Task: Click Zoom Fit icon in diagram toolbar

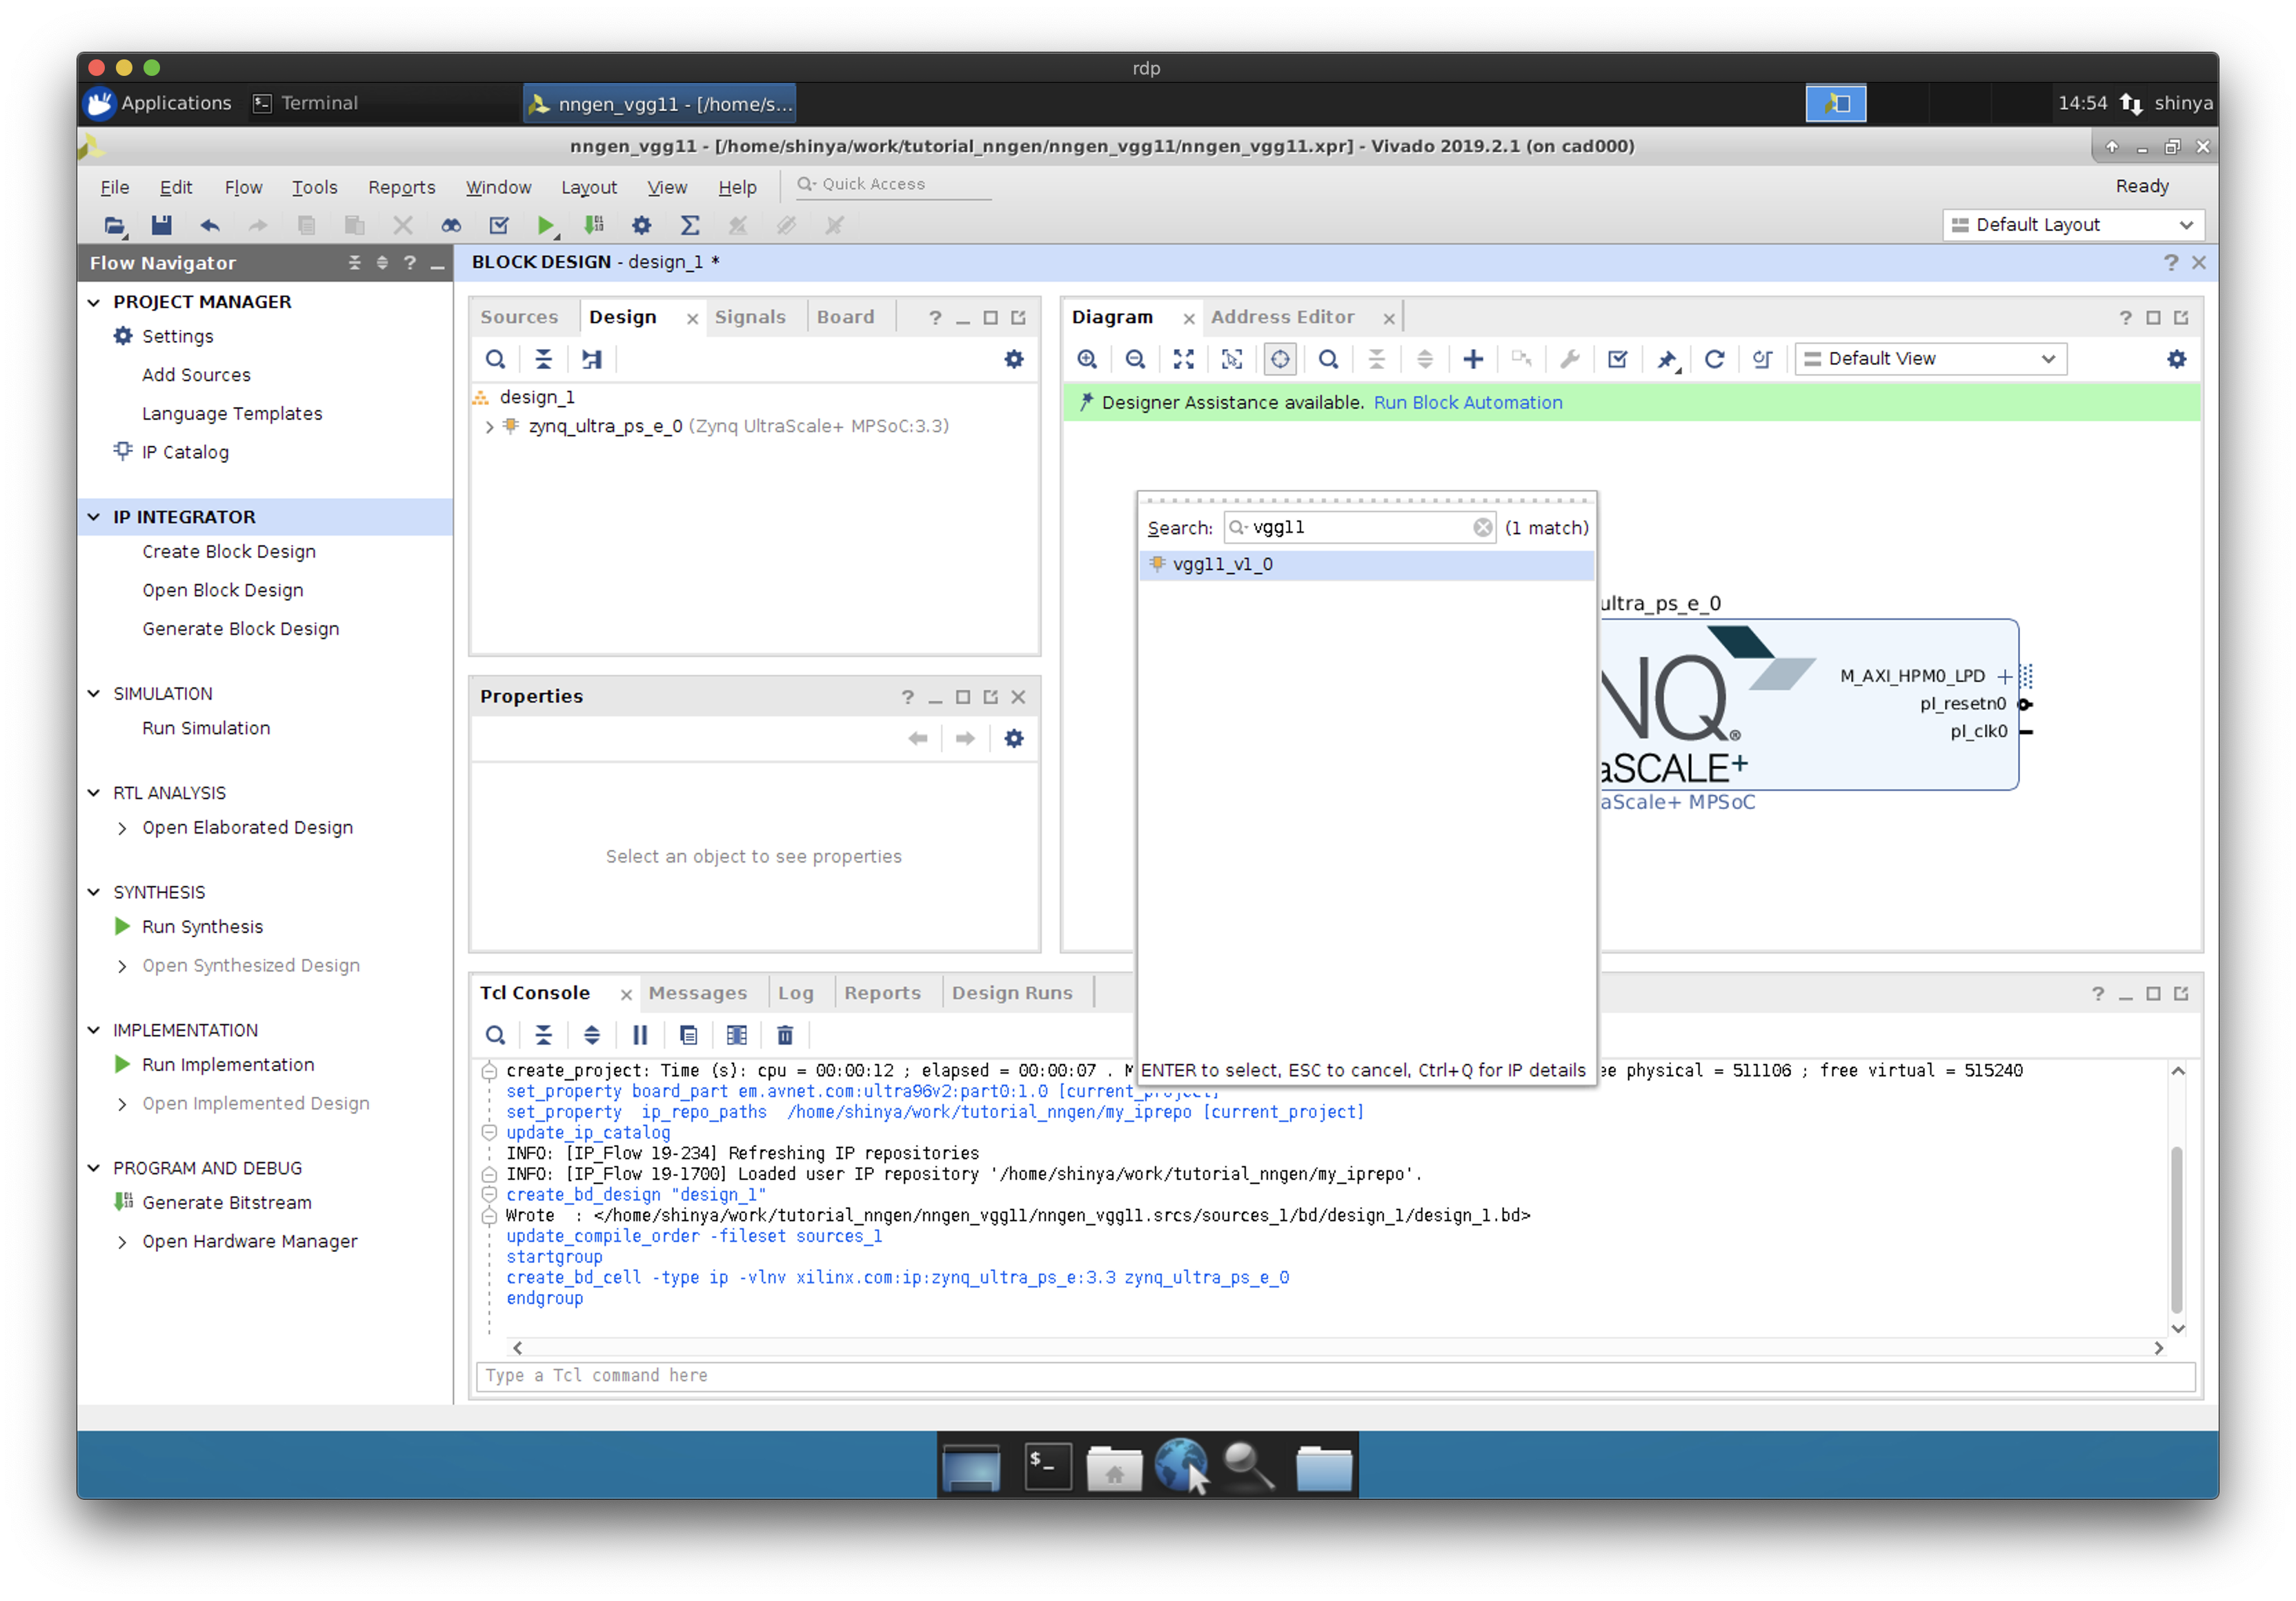Action: 1183,359
